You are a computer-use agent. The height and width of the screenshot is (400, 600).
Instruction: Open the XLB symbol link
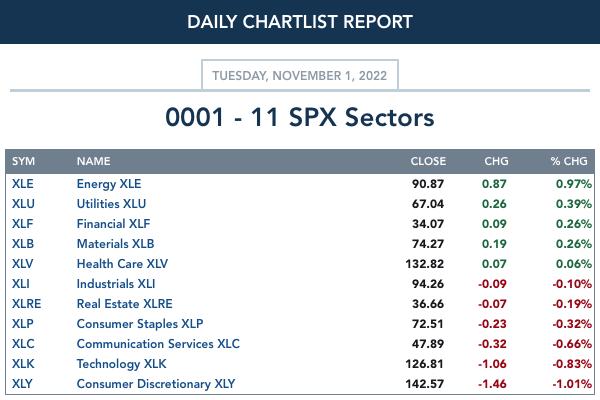(x=23, y=244)
